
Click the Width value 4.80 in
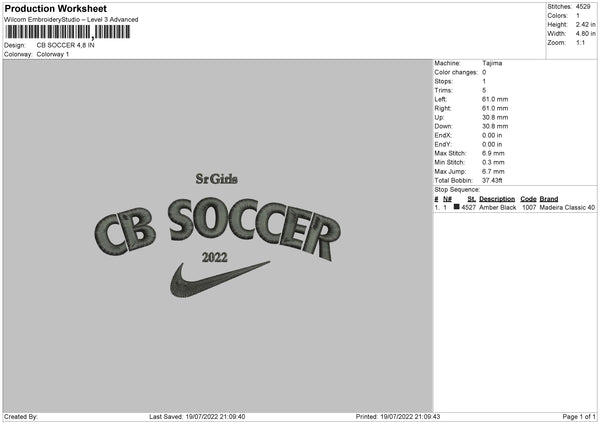(x=585, y=34)
